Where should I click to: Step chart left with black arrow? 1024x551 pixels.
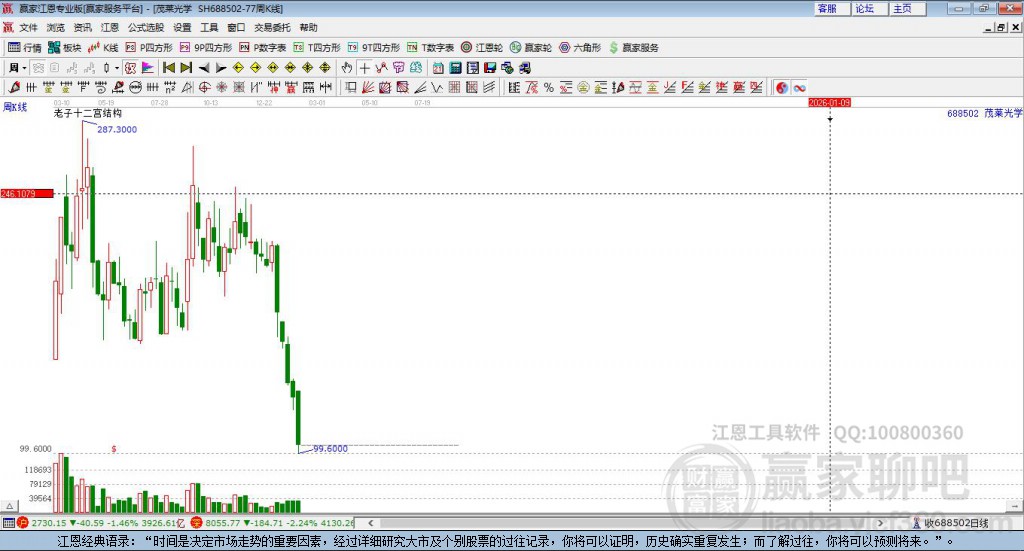(x=204, y=68)
